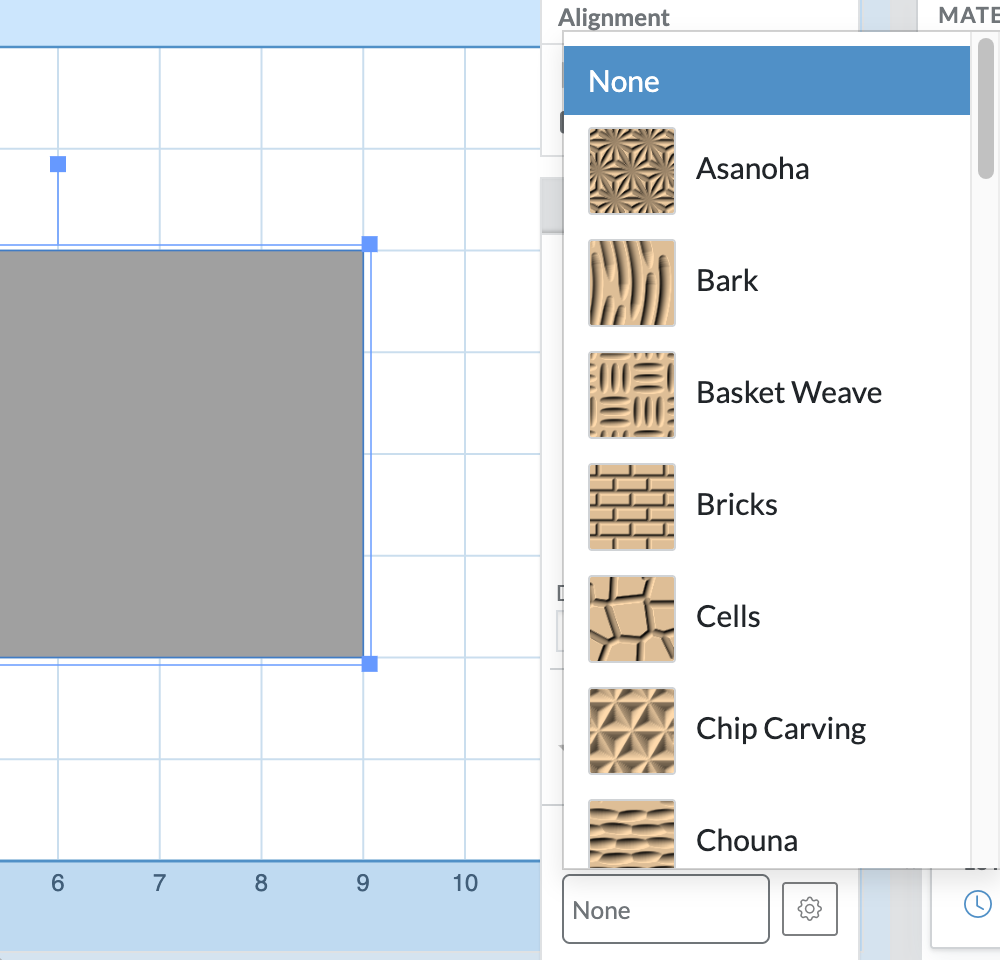Screen dimensions: 1000x960
Task: Click the Asanoha pattern thumbnail
Action: (x=631, y=170)
